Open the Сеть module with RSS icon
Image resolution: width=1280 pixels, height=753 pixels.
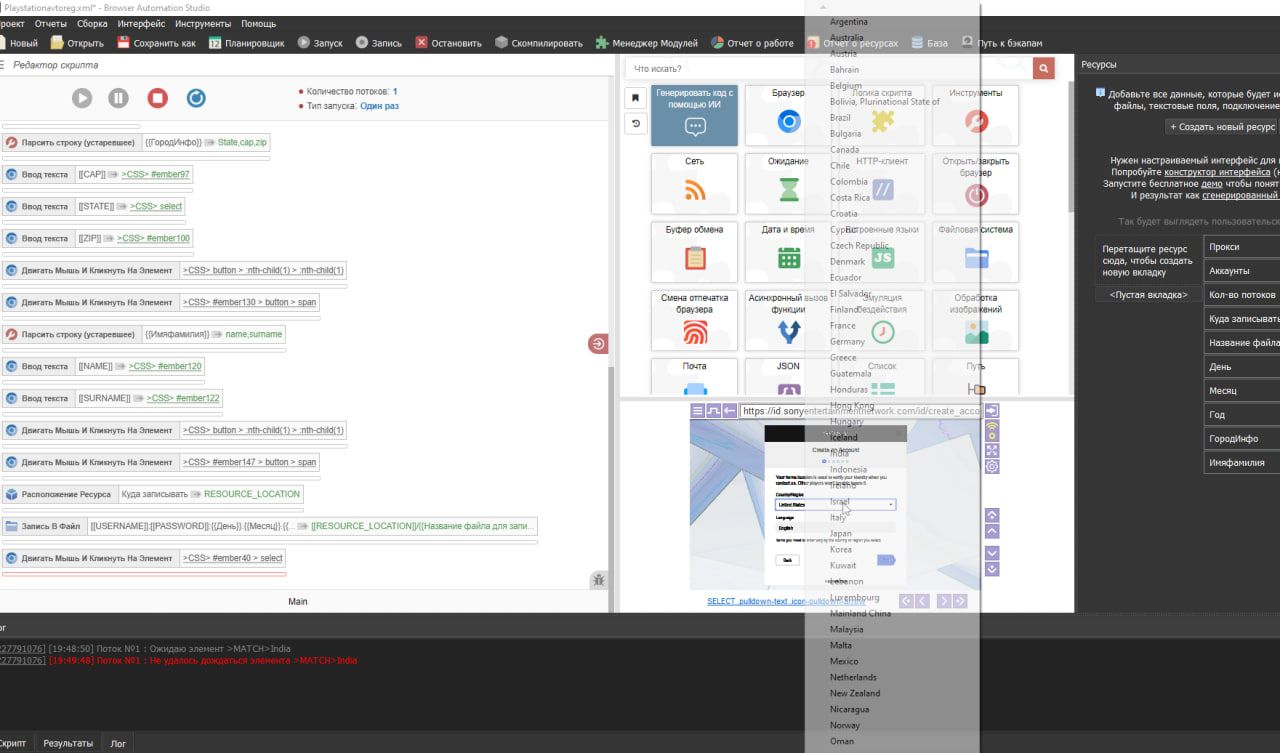pos(695,182)
